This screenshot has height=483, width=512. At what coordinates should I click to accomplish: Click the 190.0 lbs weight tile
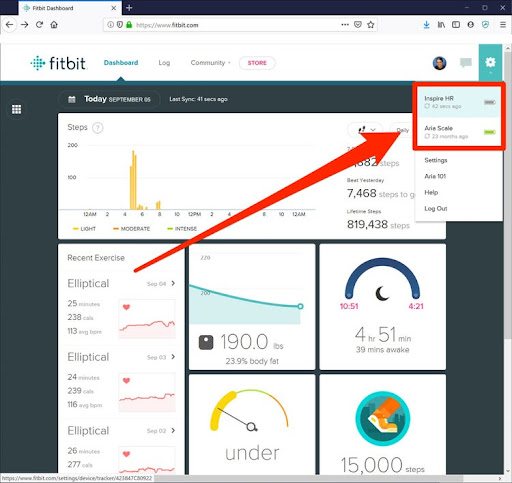tap(252, 307)
